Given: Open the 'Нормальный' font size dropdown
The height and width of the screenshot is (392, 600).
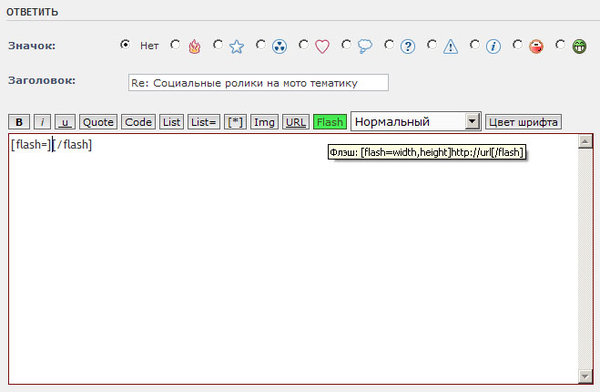Looking at the screenshot, I should click(416, 122).
